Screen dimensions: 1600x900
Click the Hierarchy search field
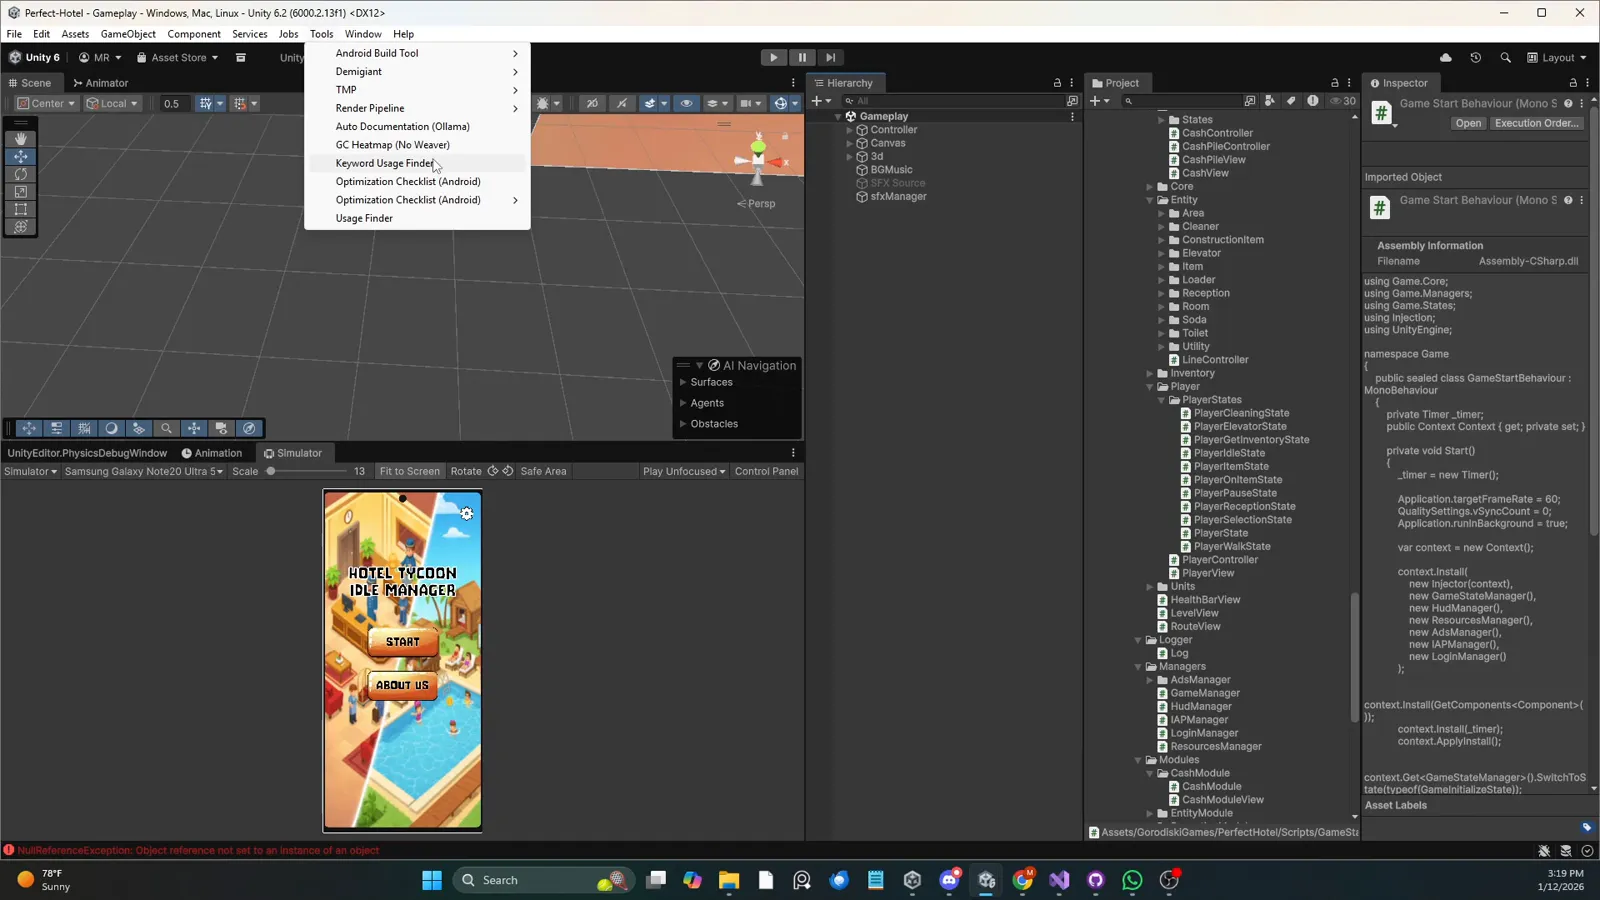coord(952,101)
